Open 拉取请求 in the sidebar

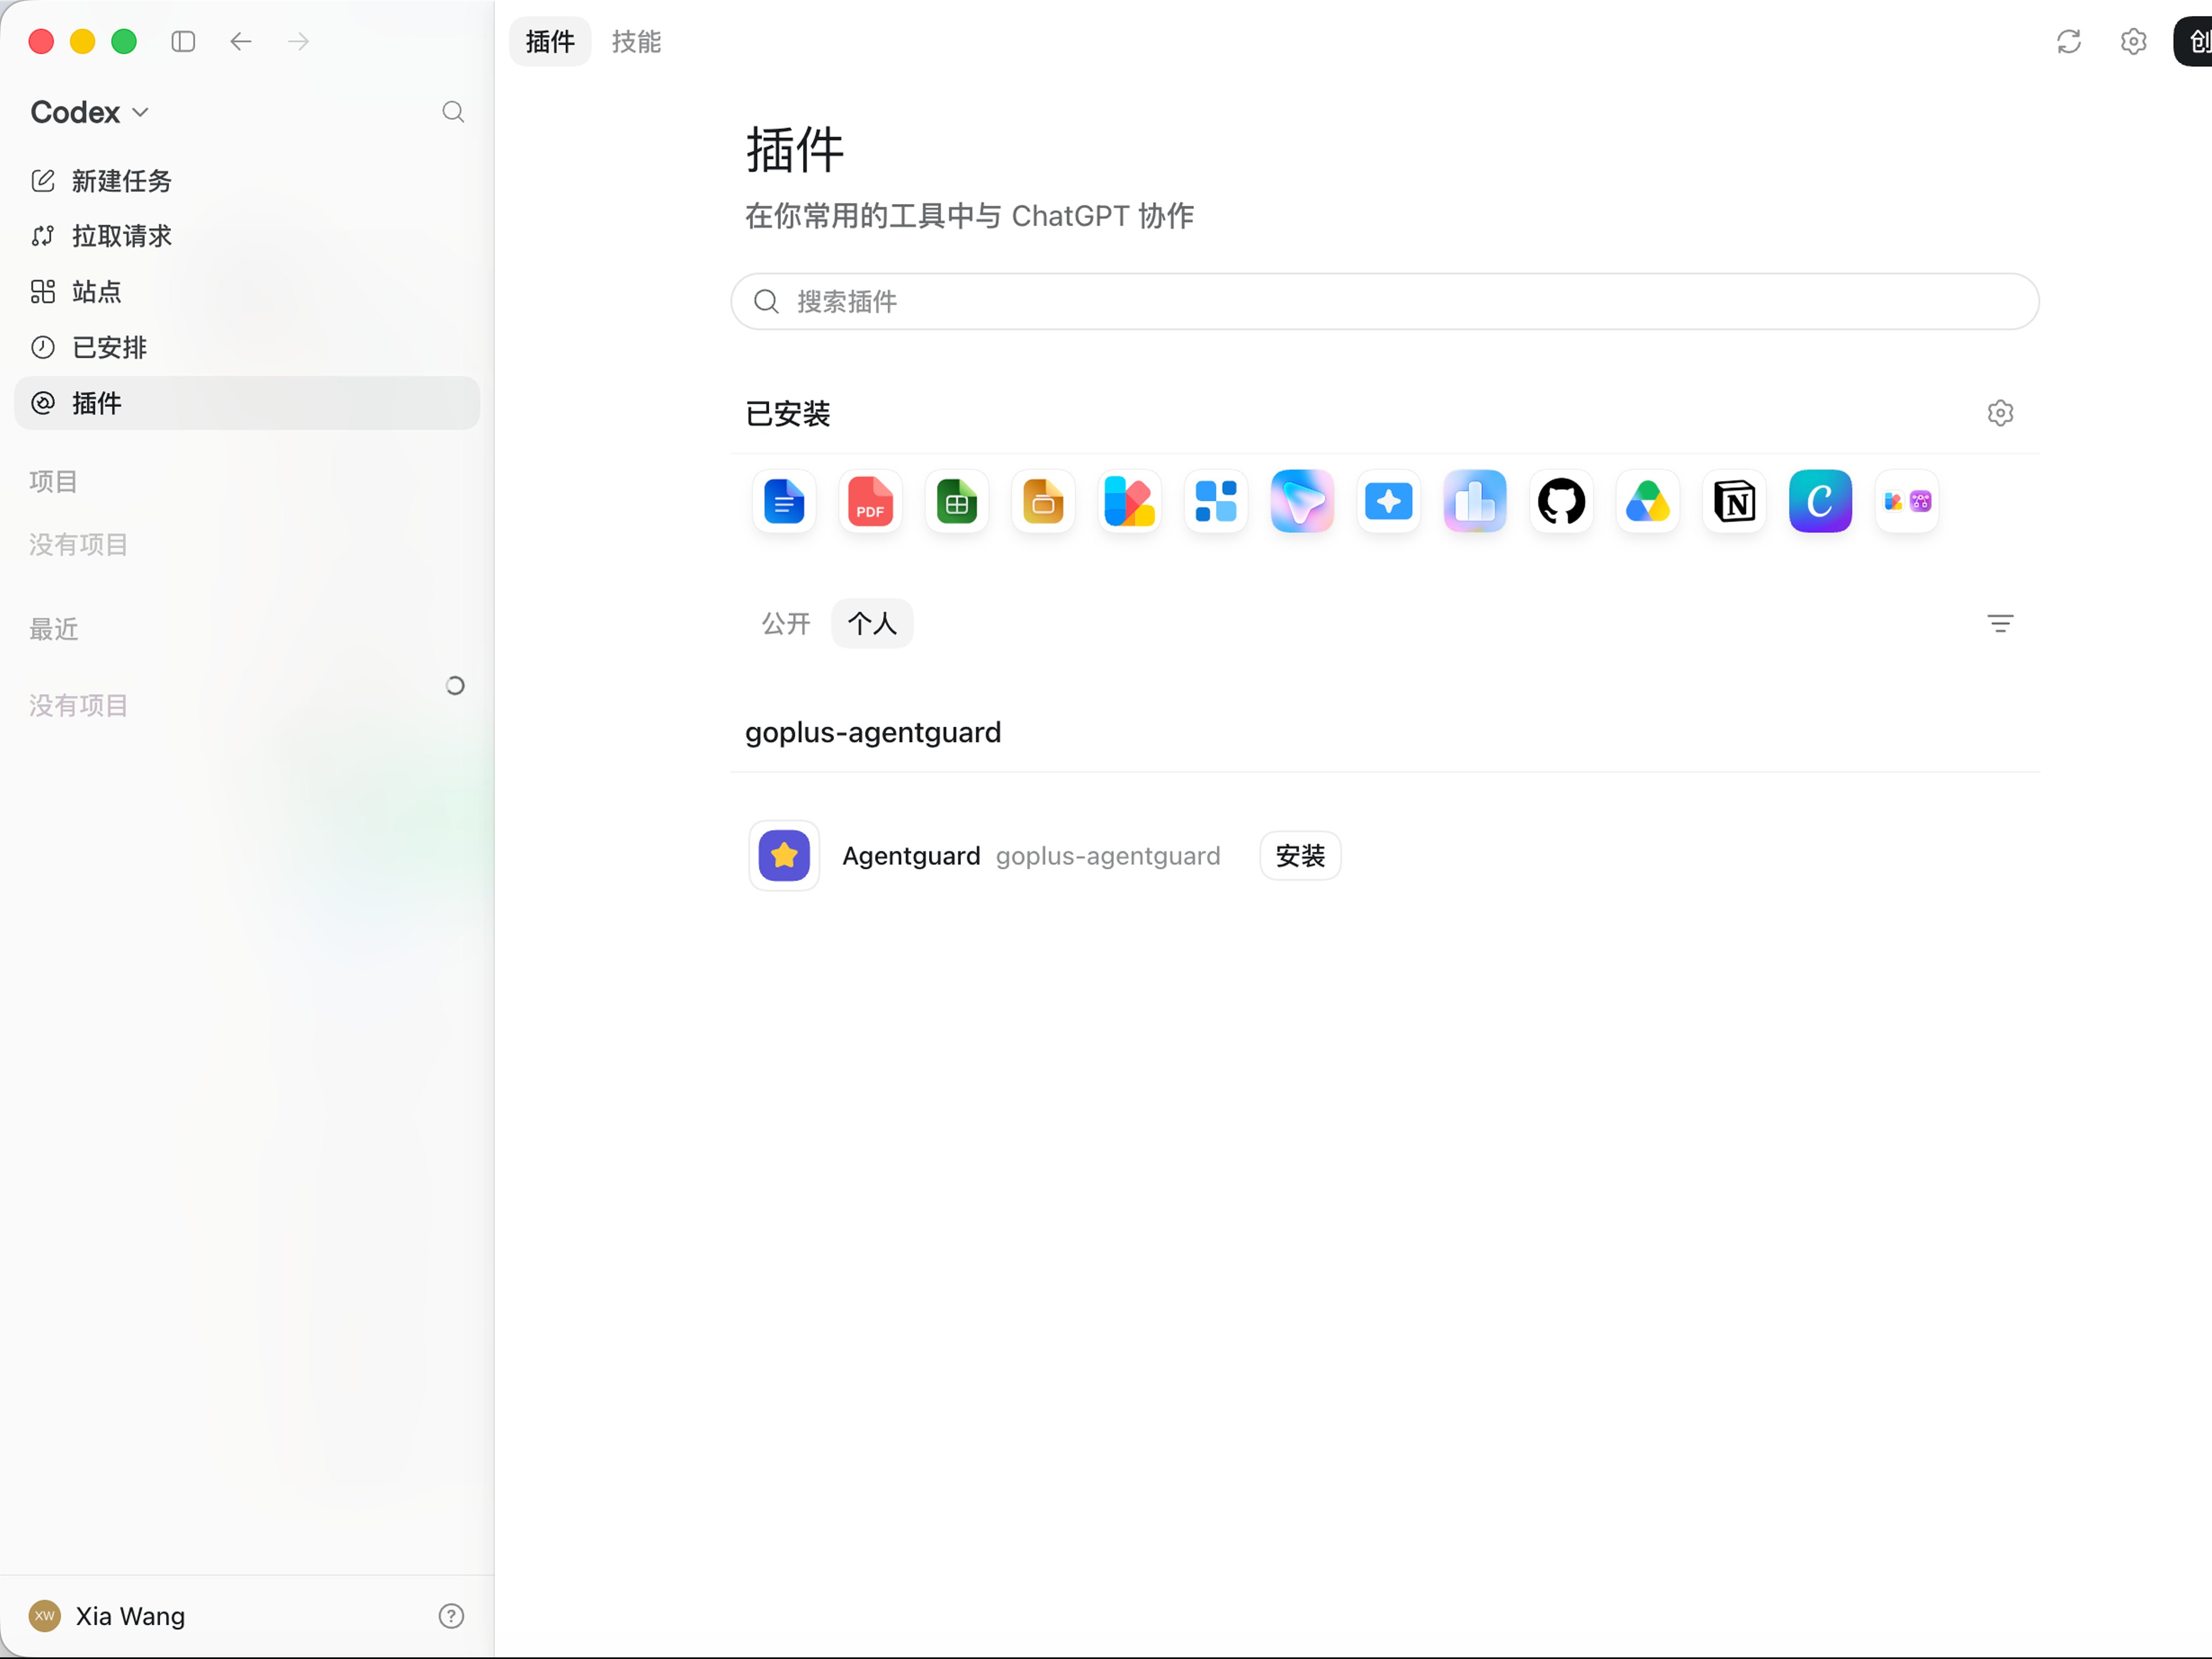click(247, 236)
